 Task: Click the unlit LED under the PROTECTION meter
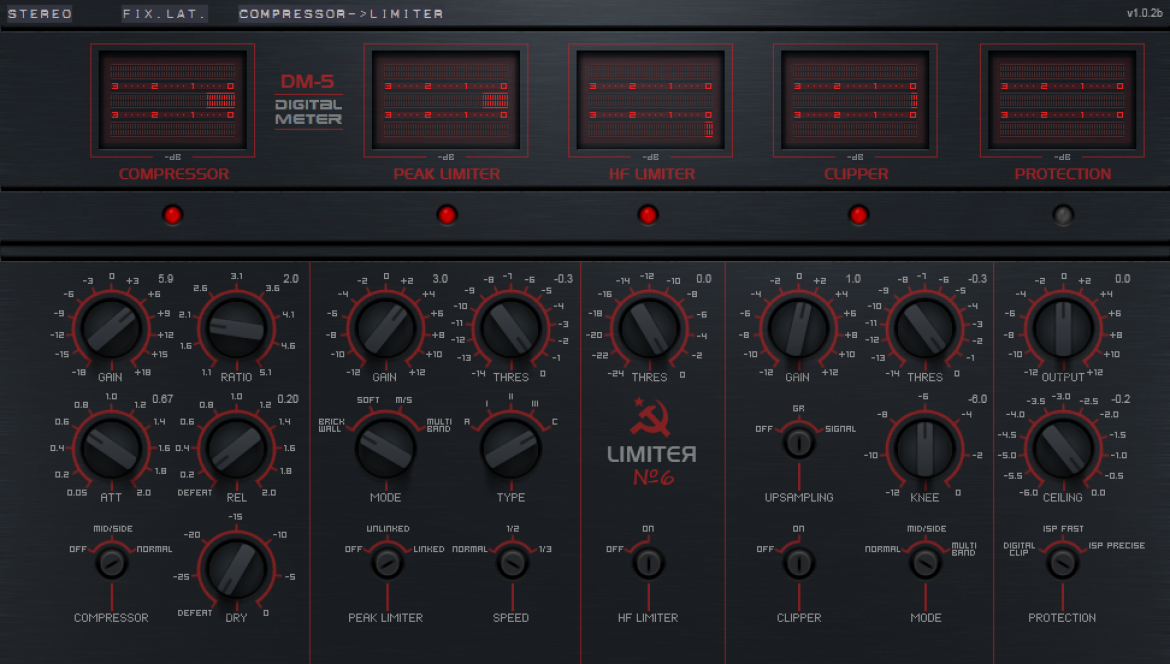(x=1063, y=215)
